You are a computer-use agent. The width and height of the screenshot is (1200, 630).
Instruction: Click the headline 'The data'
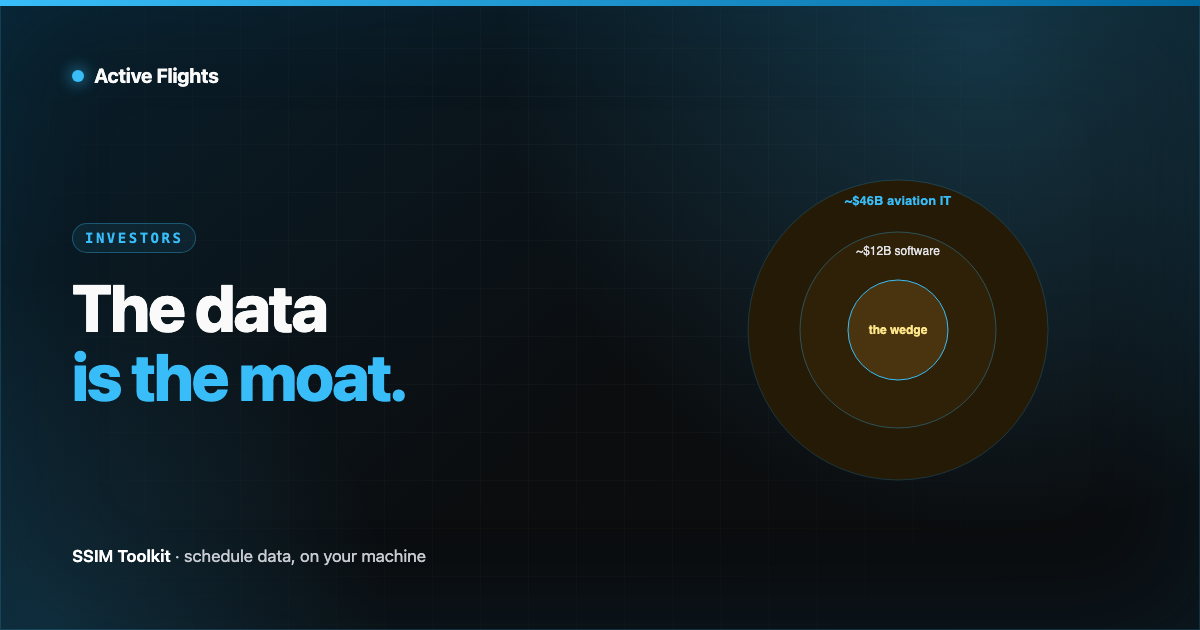[200, 309]
